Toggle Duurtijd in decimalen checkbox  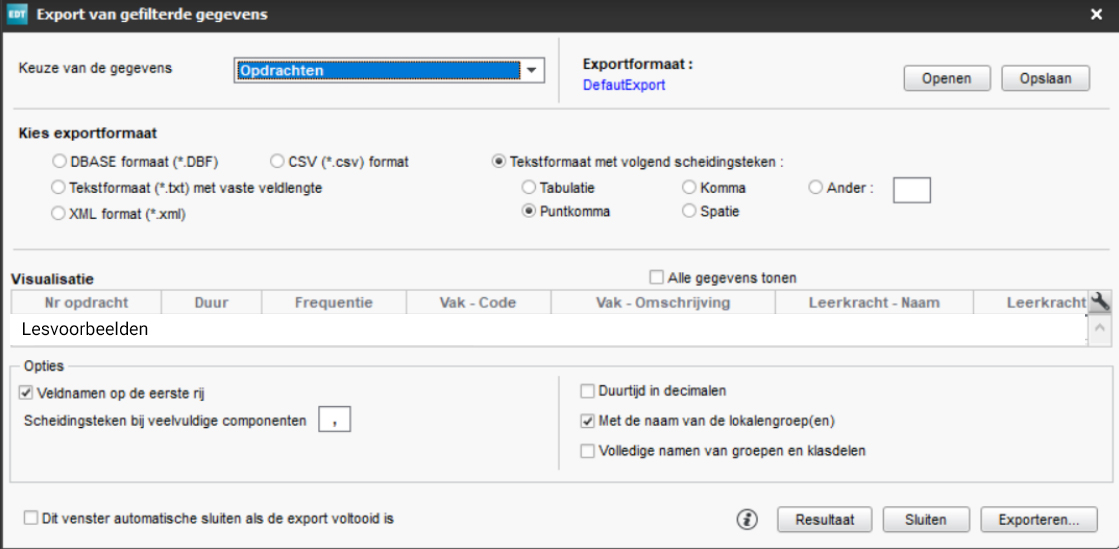(588, 391)
